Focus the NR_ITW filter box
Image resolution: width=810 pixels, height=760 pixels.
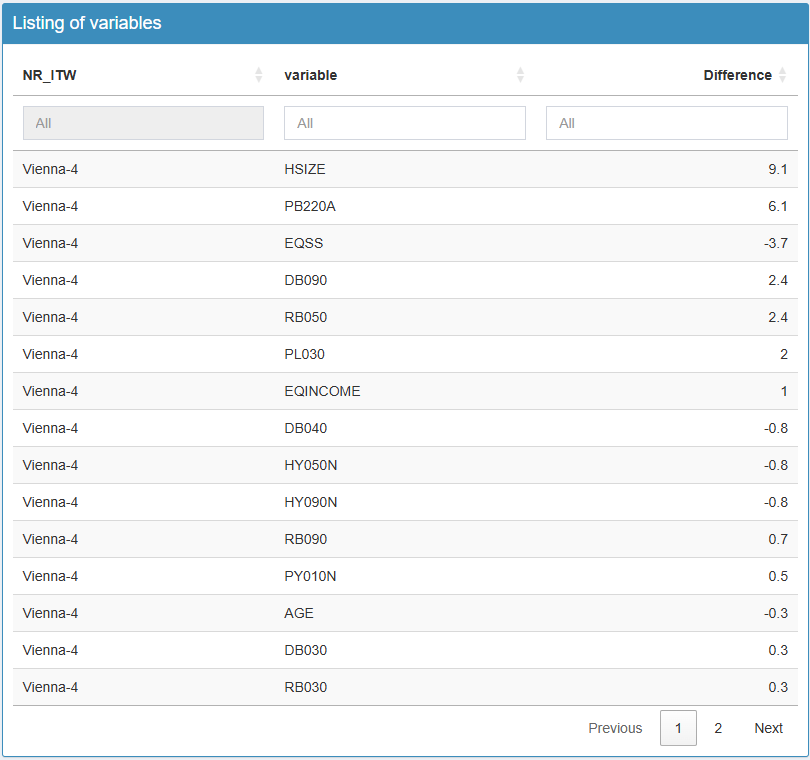[x=143, y=123]
